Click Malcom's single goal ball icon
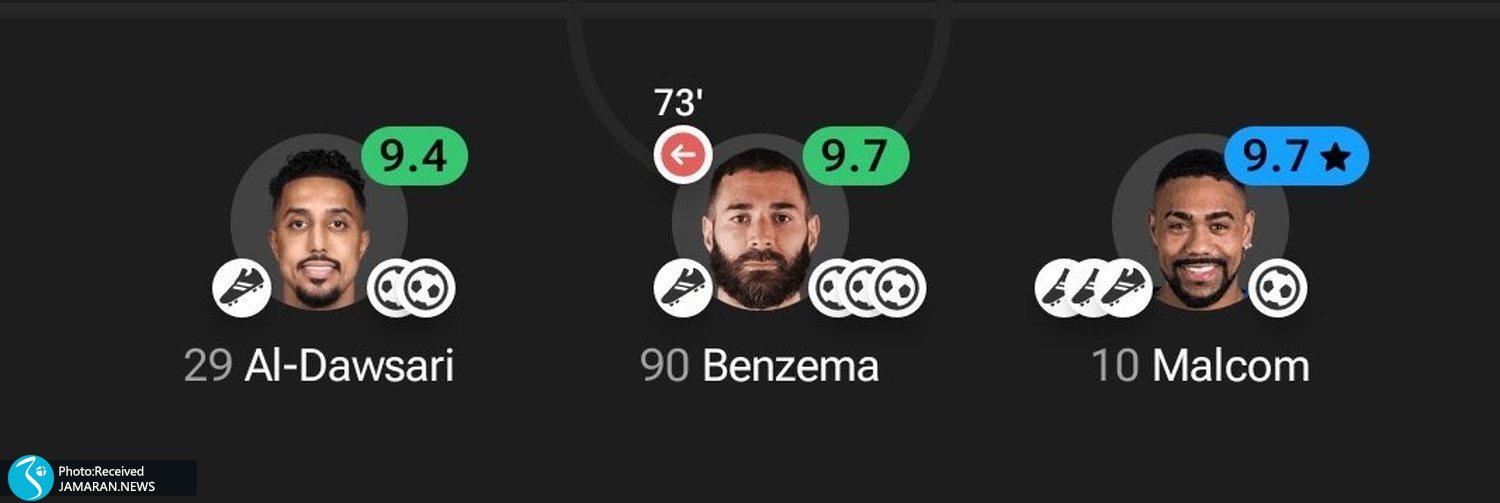Image resolution: width=1500 pixels, height=503 pixels. coord(1278,288)
